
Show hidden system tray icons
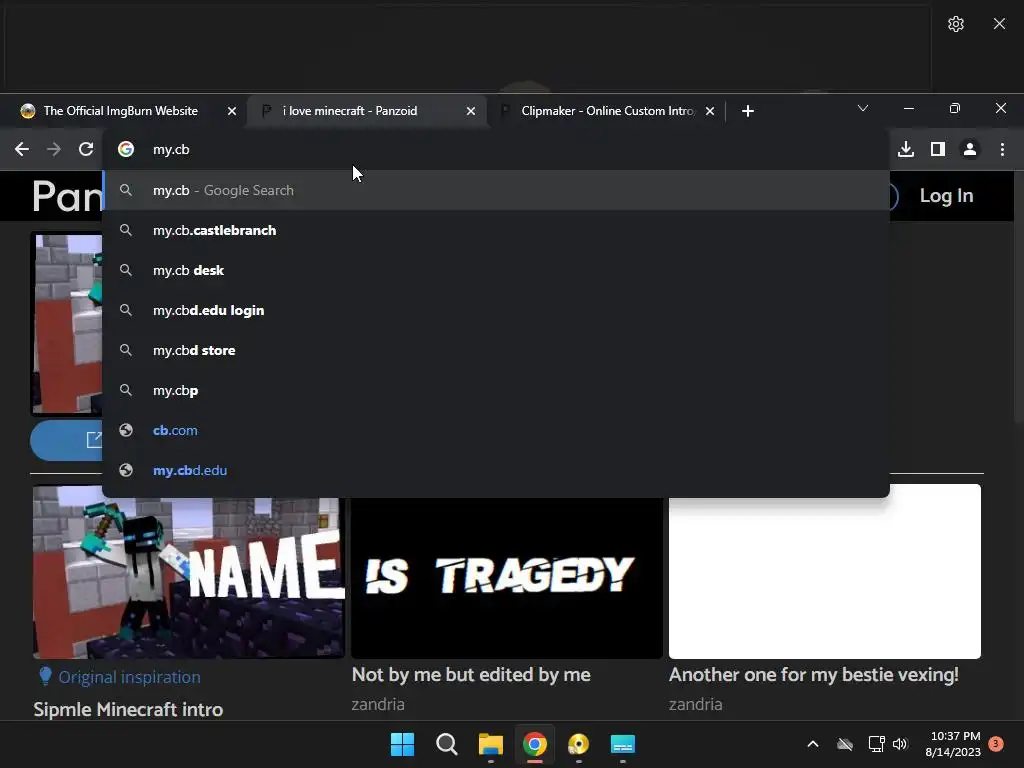[x=813, y=744]
